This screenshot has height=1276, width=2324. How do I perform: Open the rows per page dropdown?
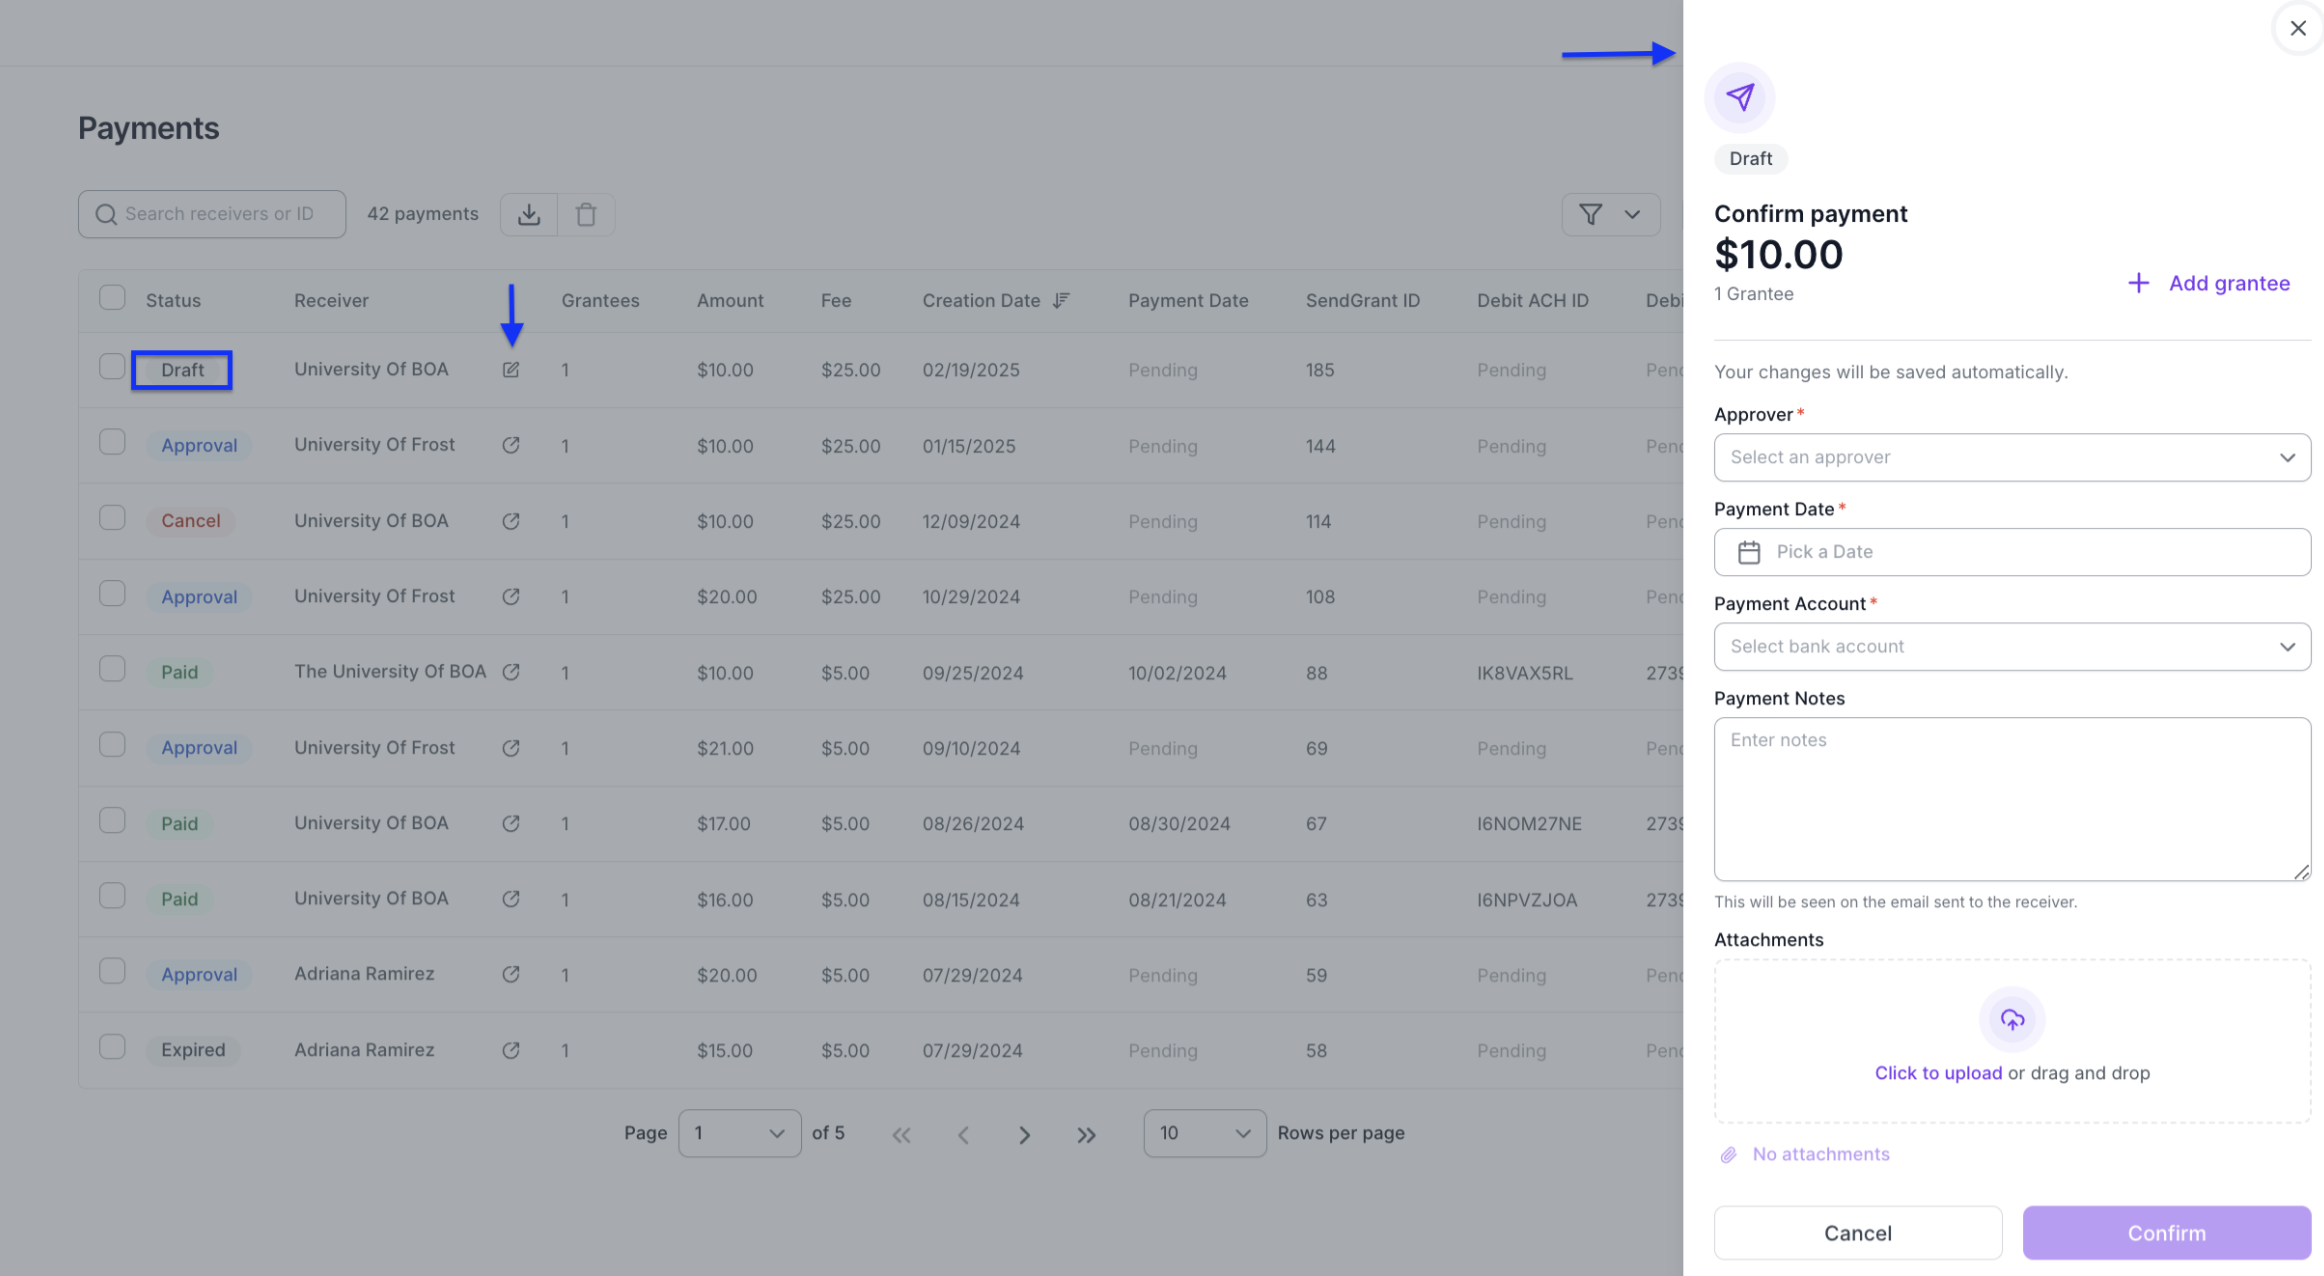point(1204,1133)
